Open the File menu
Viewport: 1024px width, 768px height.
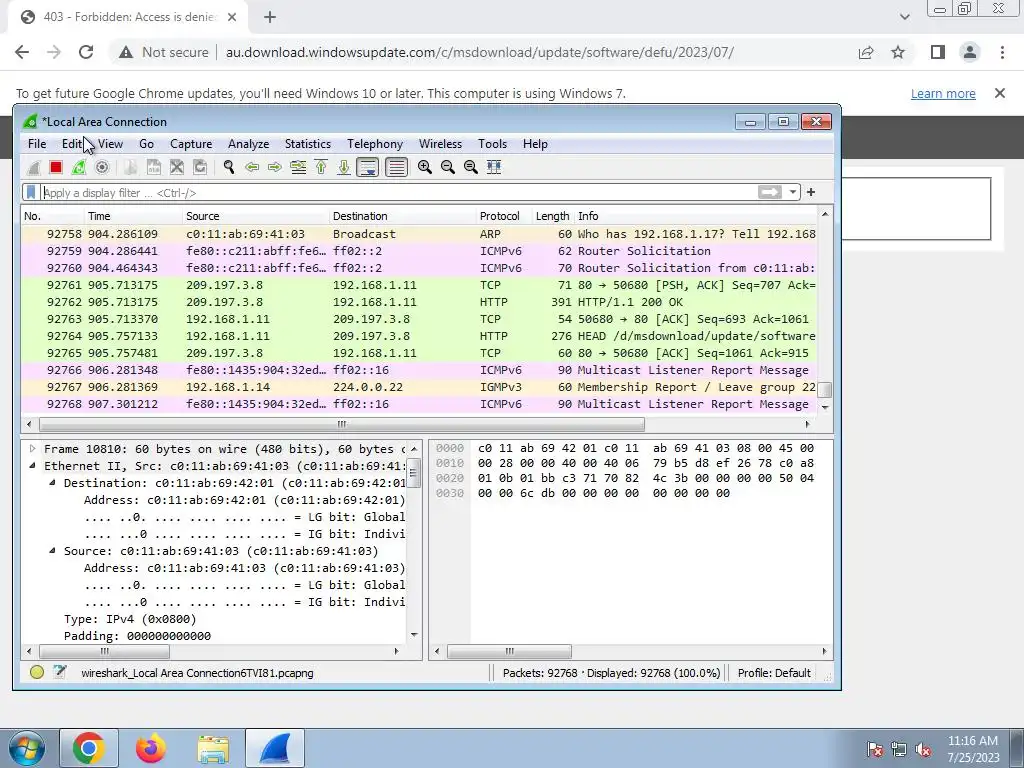tap(37, 144)
